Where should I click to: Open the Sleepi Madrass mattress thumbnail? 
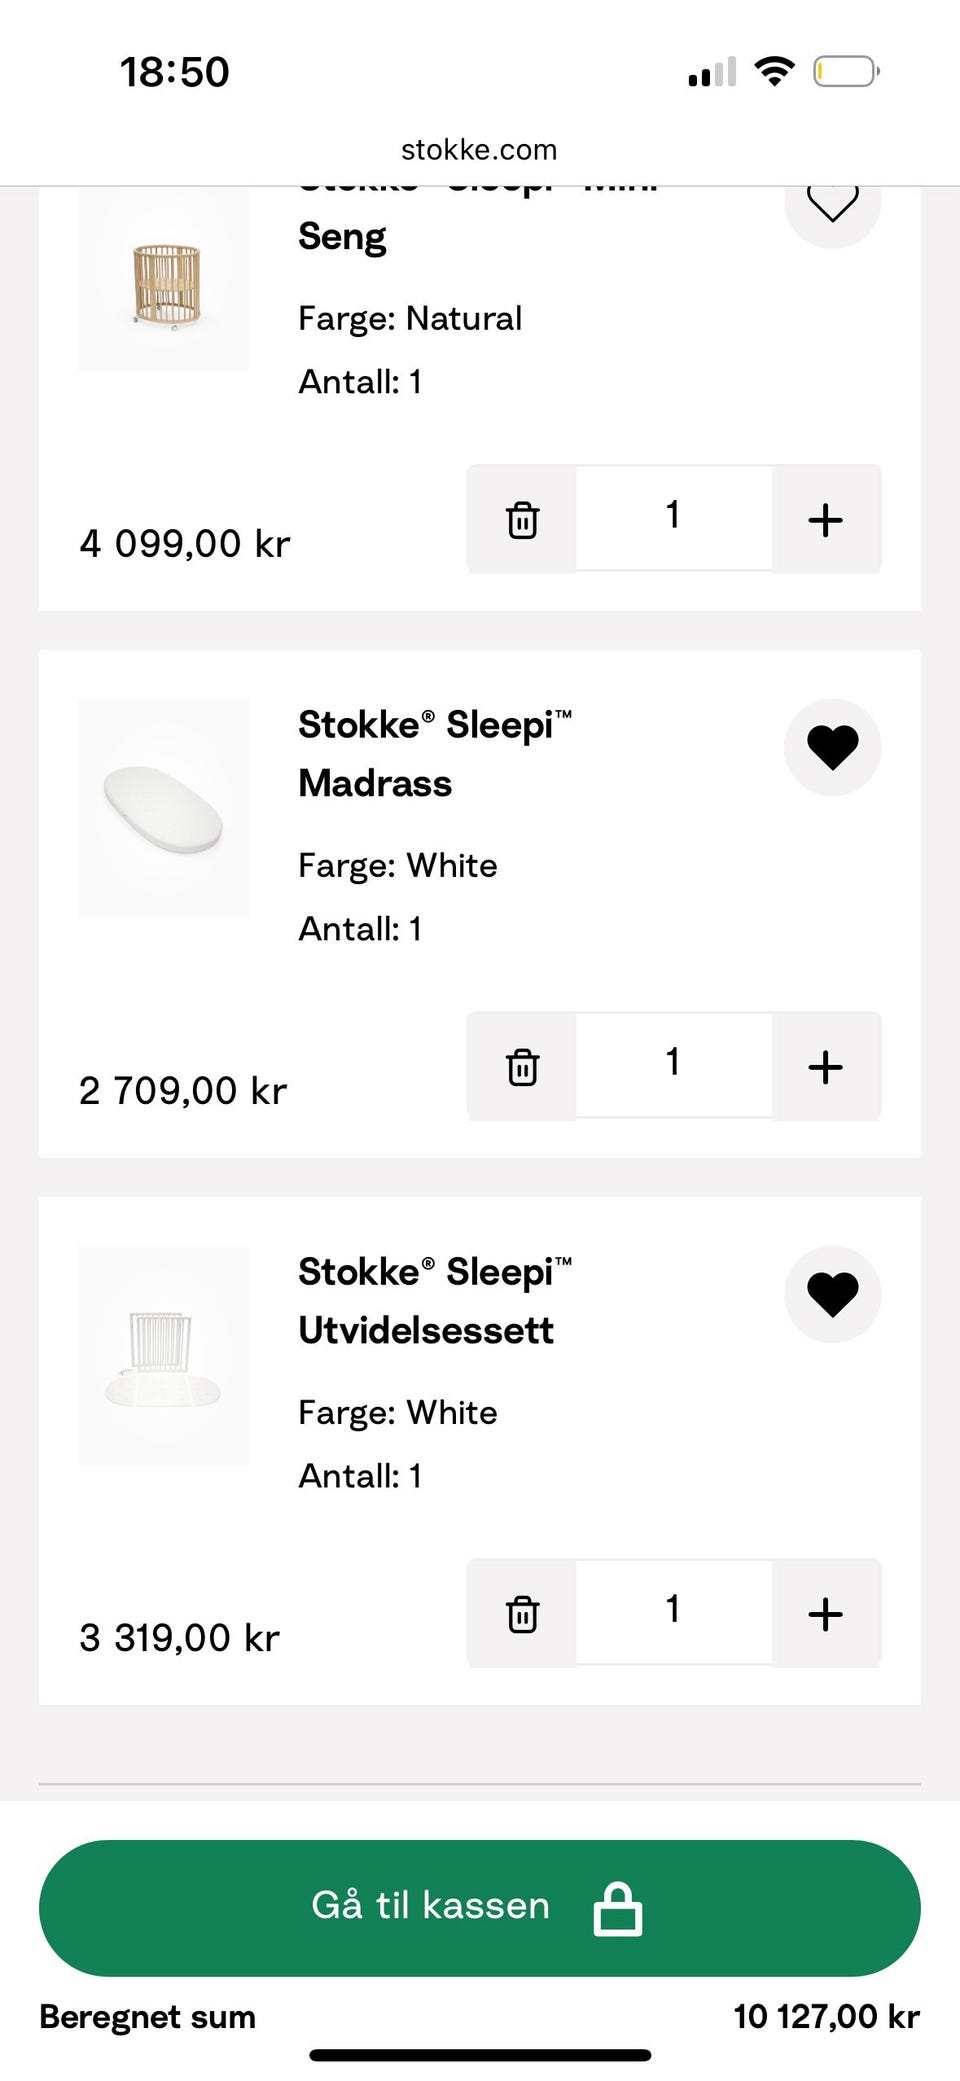click(x=164, y=808)
